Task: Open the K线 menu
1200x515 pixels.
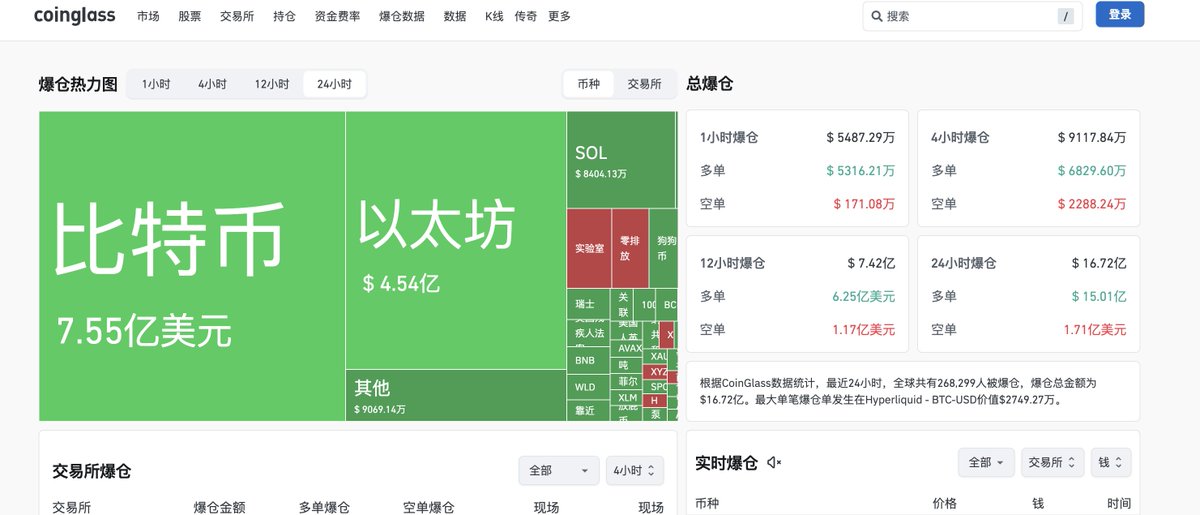Action: [x=494, y=16]
